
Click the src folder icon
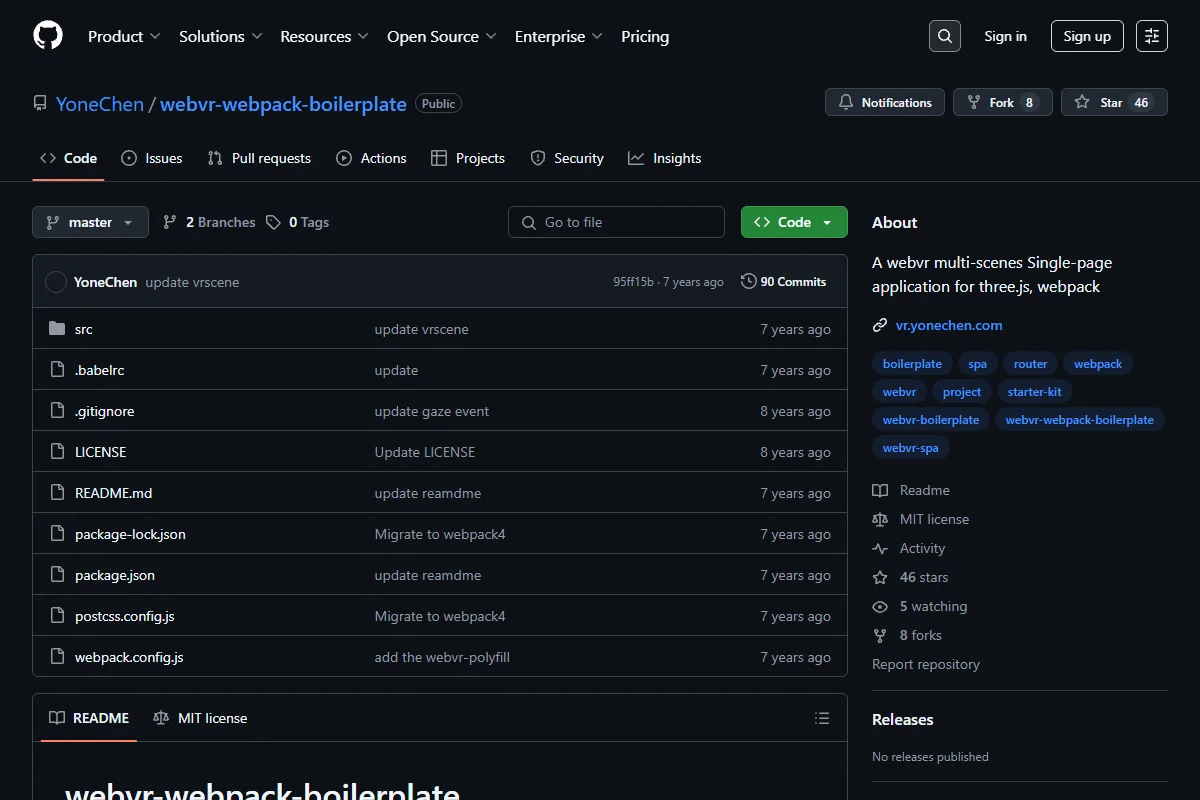tap(57, 329)
